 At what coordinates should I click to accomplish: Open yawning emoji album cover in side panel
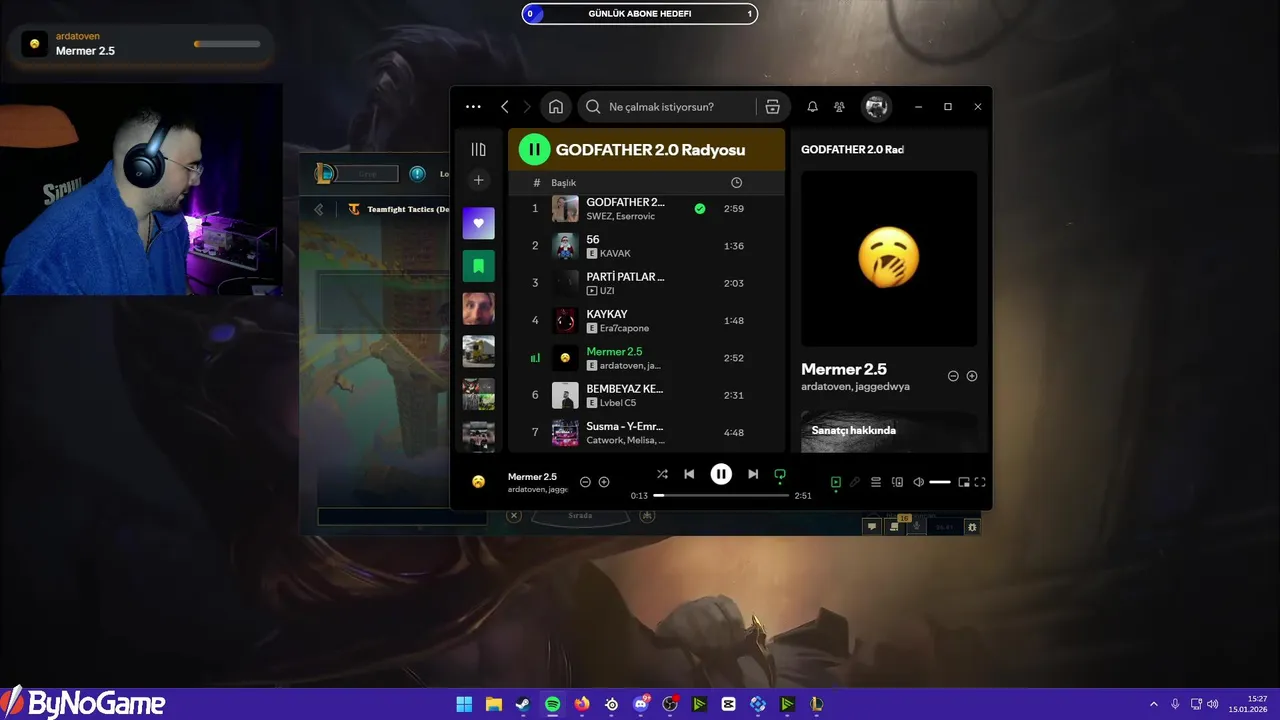coord(889,259)
